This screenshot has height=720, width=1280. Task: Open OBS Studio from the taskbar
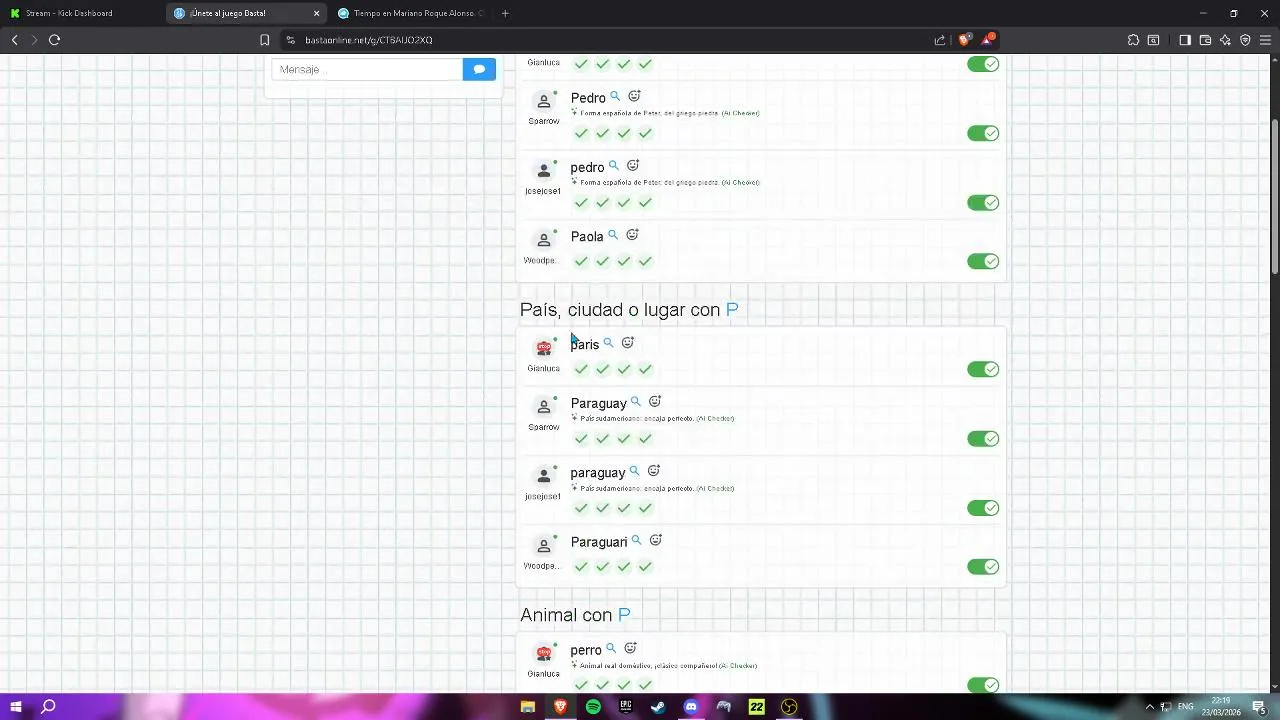[x=789, y=707]
